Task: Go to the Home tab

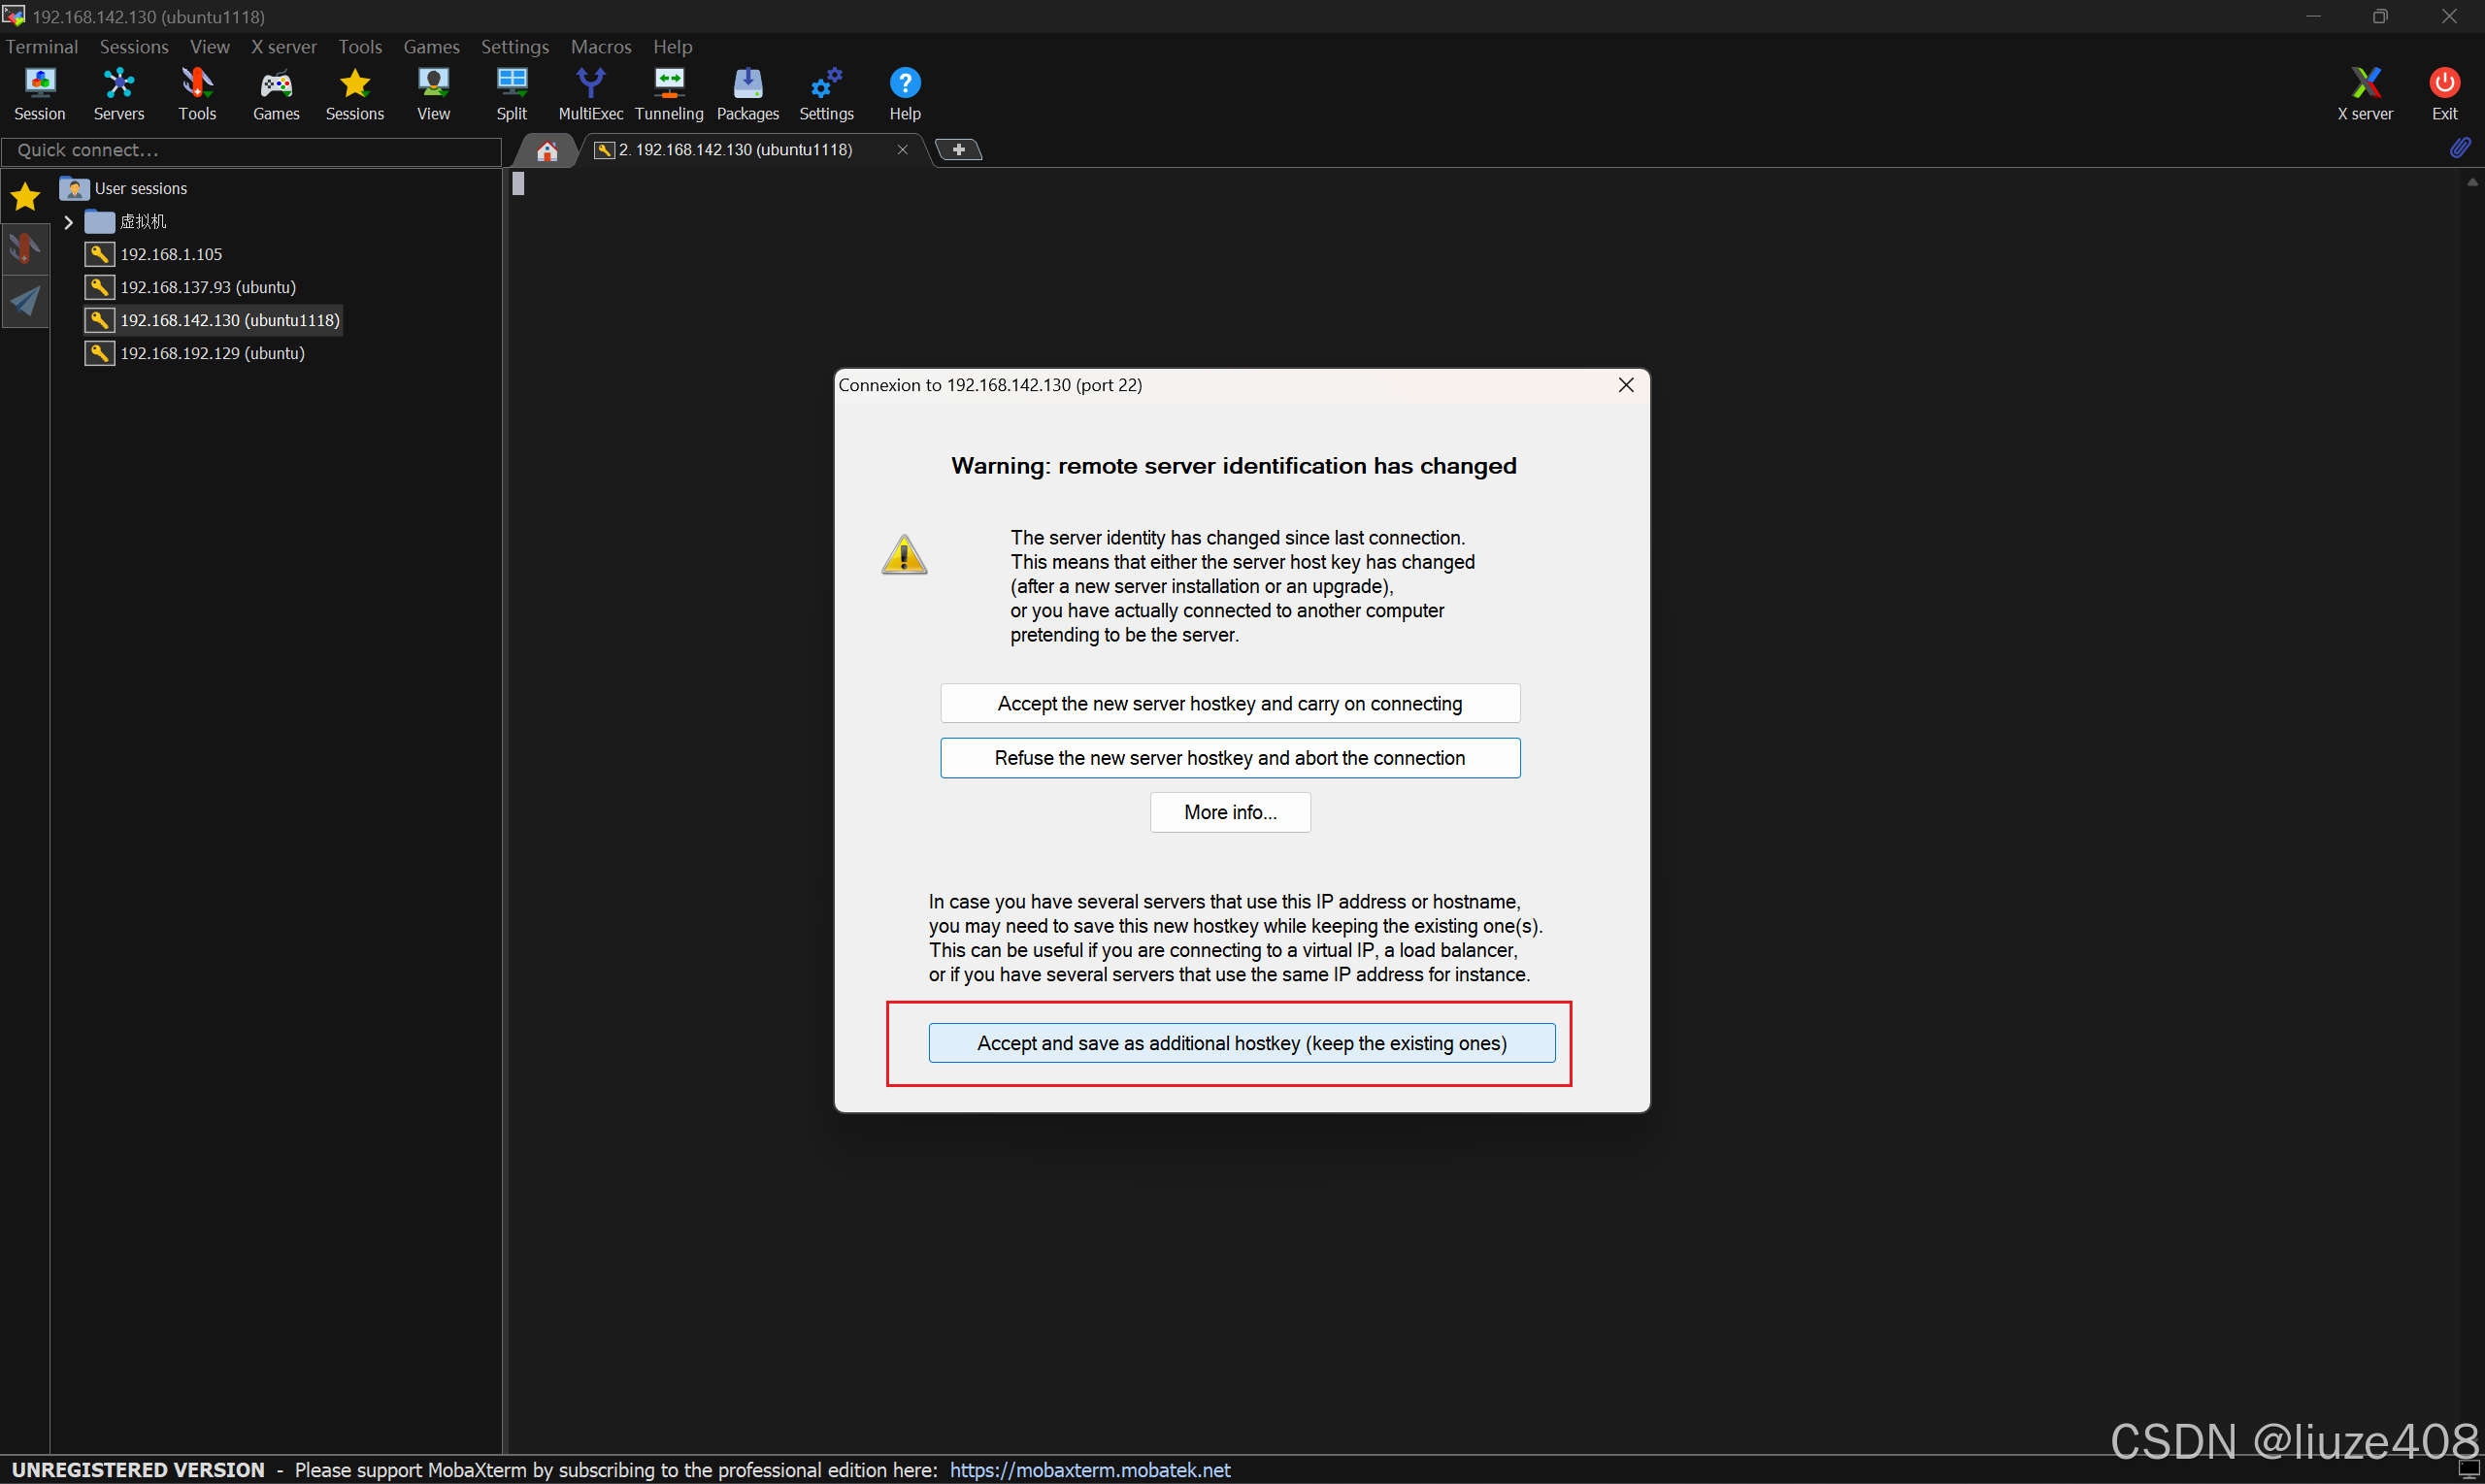Action: click(546, 151)
